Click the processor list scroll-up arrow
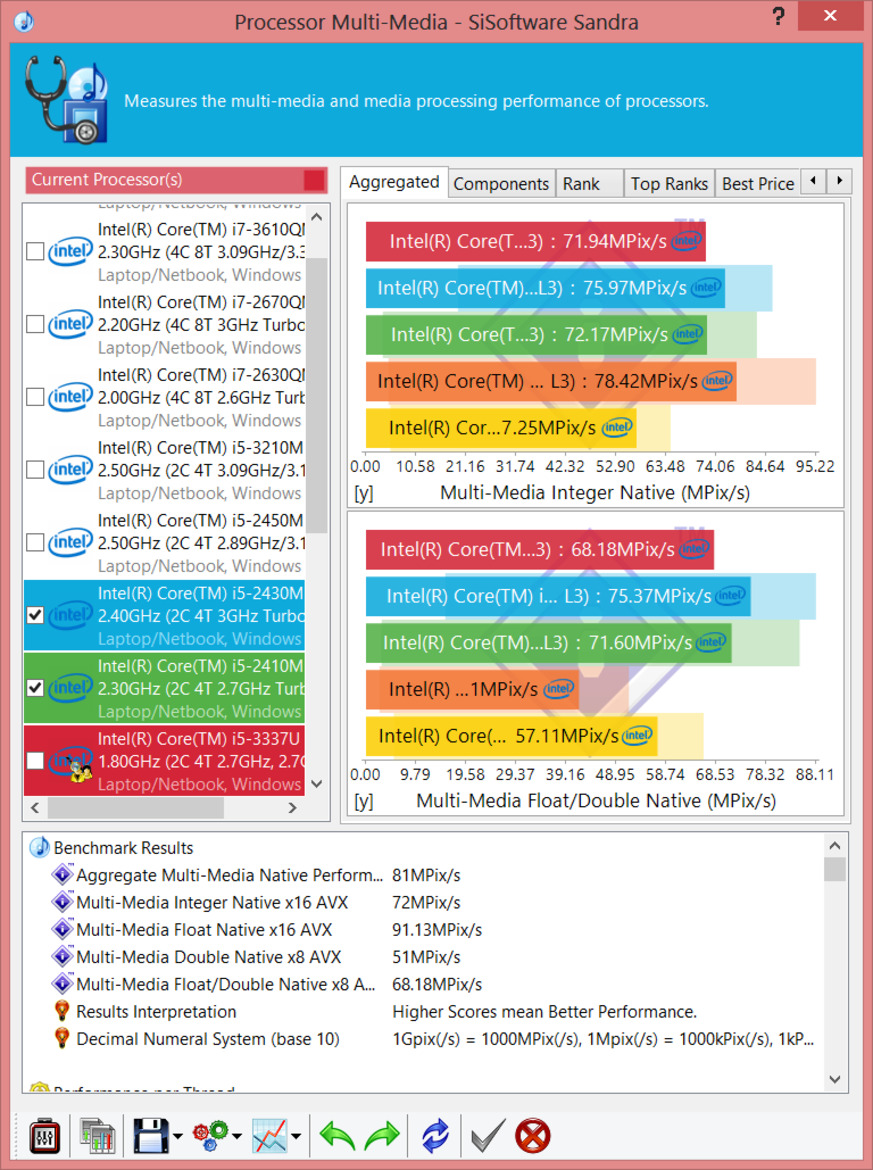Screen dimensions: 873x1170 pyautogui.click(x=316, y=217)
